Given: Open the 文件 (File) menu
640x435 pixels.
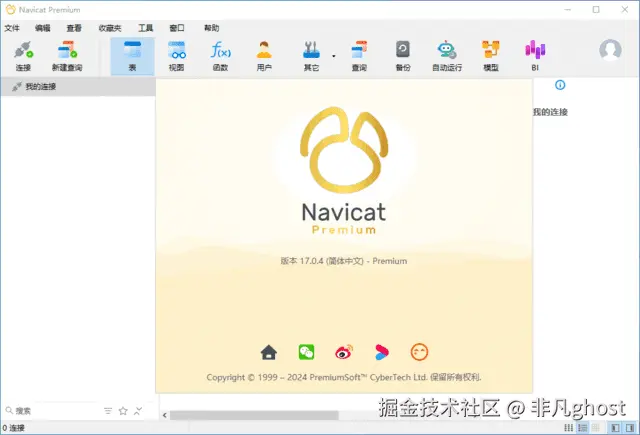Looking at the screenshot, I should (12, 28).
